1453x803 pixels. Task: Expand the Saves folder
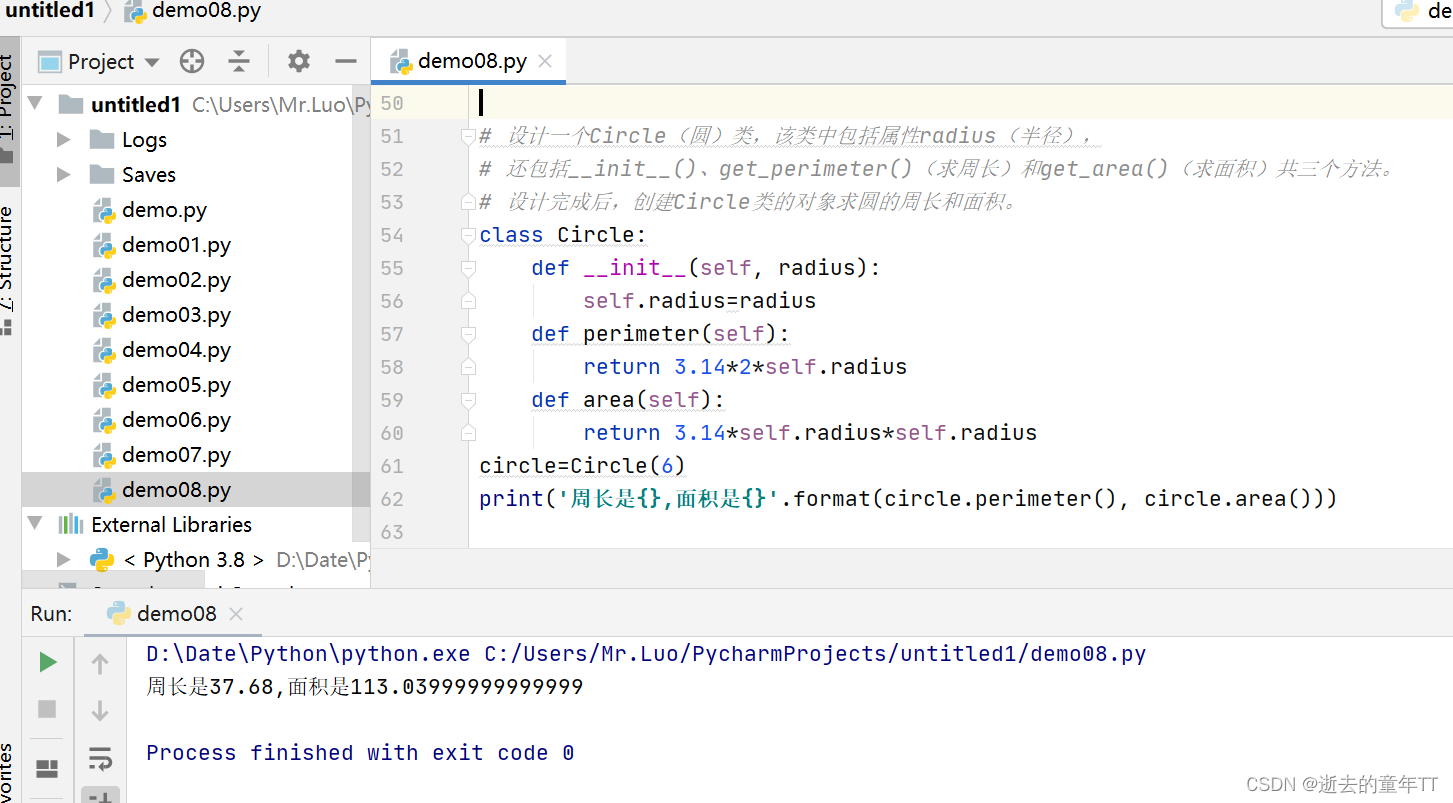coord(64,174)
